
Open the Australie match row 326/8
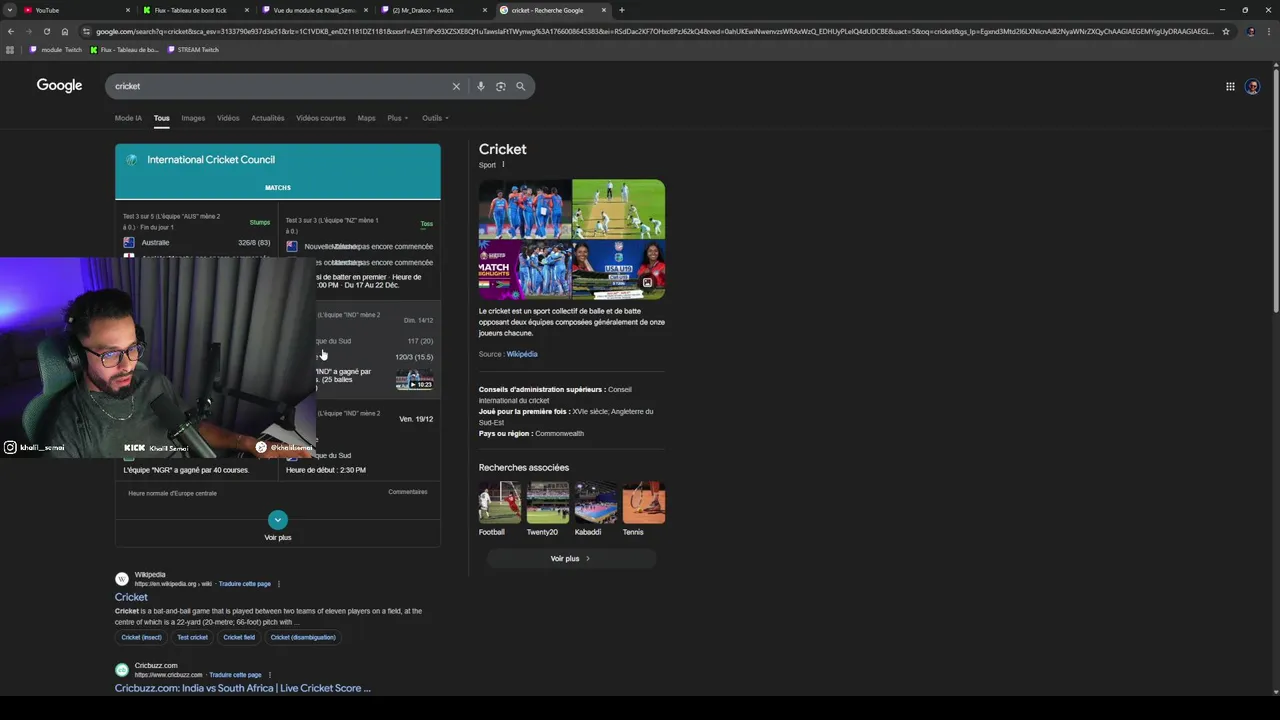[197, 242]
